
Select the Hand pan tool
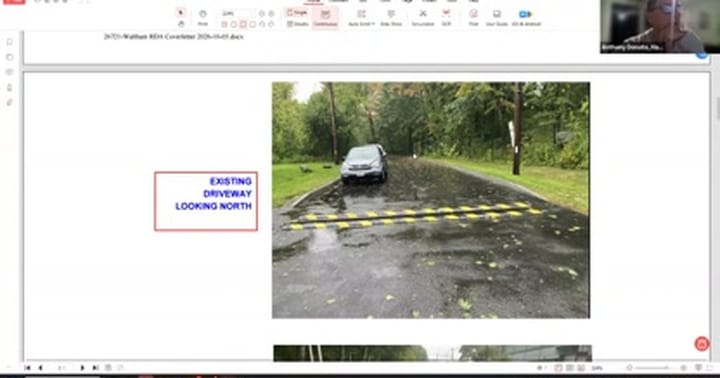[x=181, y=23]
